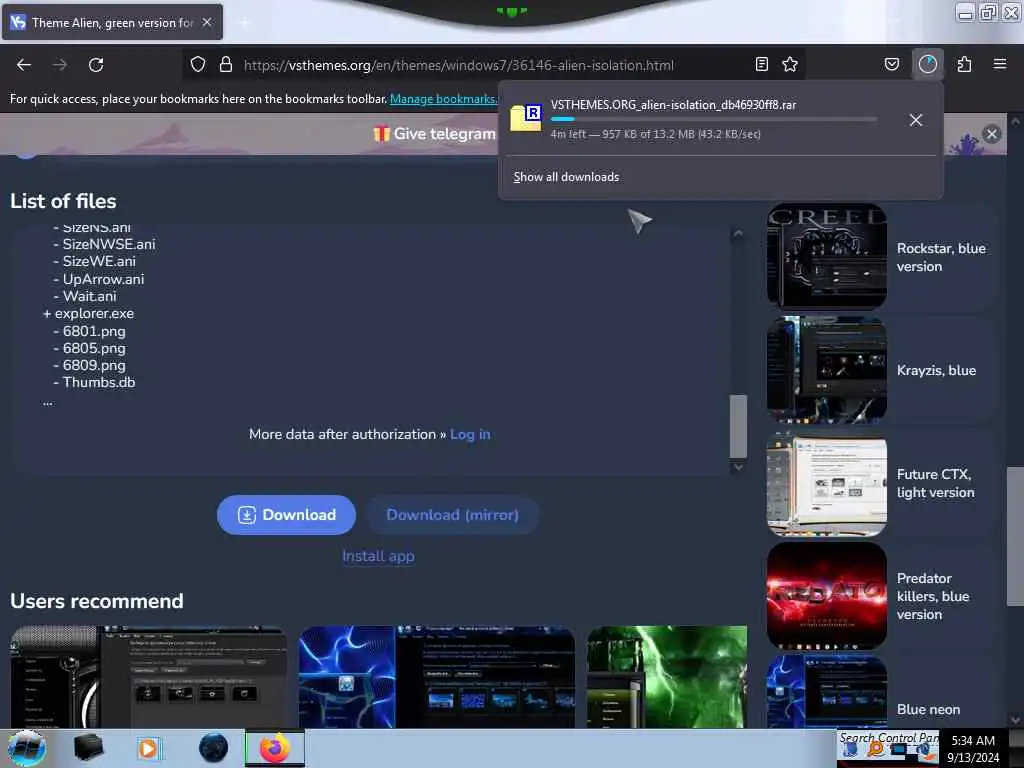The image size is (1024, 768).
Task: Reload the current page
Action: (96, 65)
